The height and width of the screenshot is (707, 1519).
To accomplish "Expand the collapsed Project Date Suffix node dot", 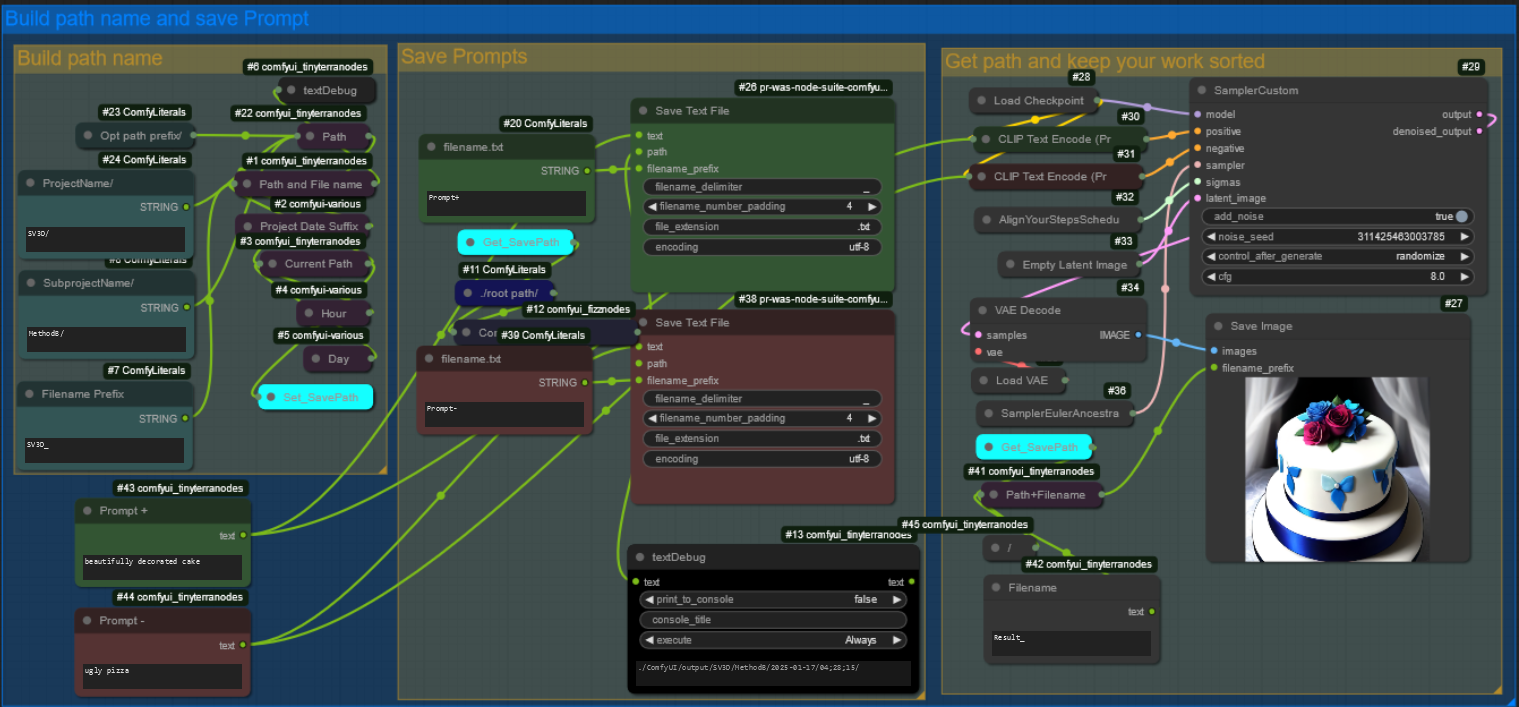I will click(x=246, y=227).
